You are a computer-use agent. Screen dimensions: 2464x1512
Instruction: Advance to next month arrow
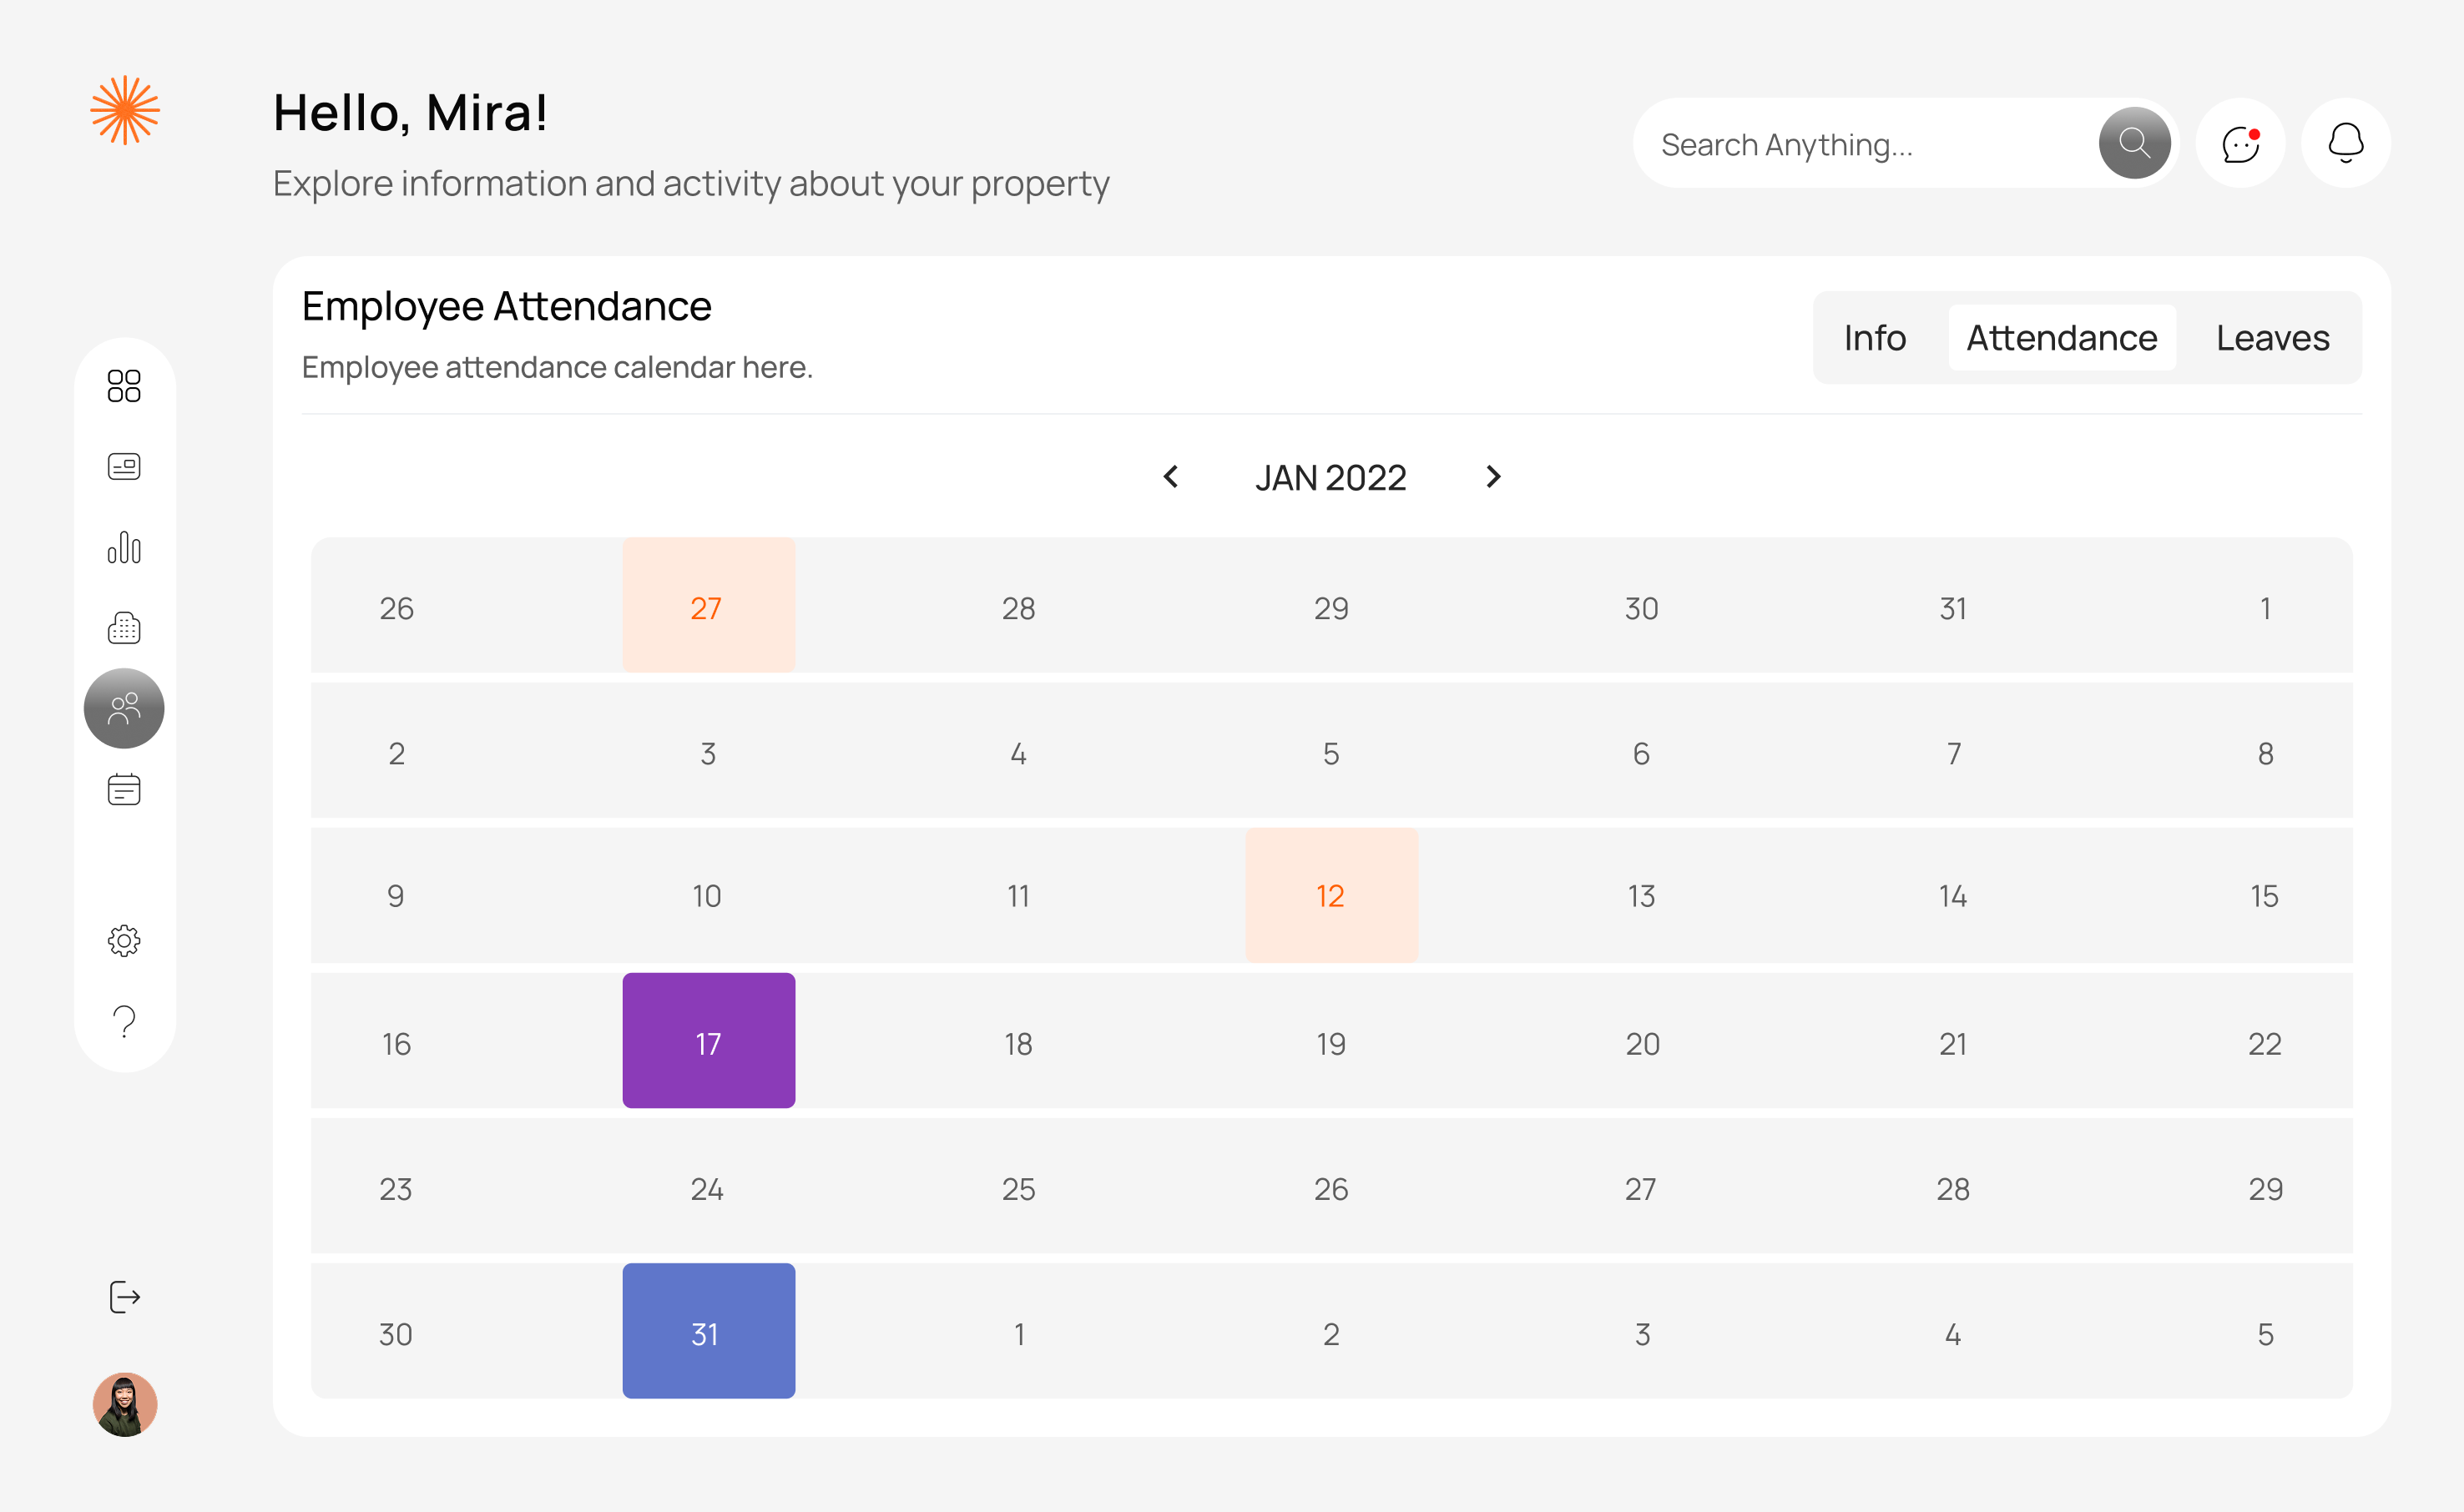[1493, 477]
